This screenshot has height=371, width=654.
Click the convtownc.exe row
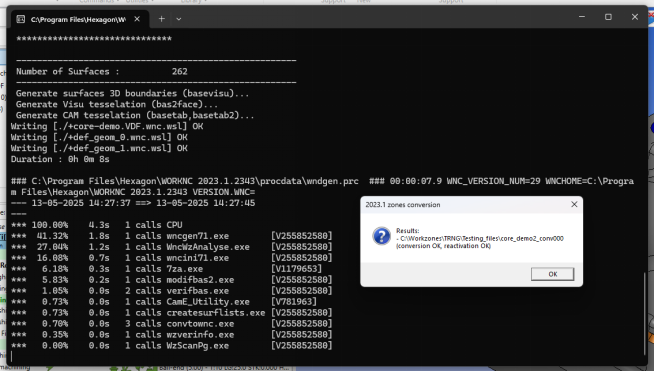coord(171,324)
